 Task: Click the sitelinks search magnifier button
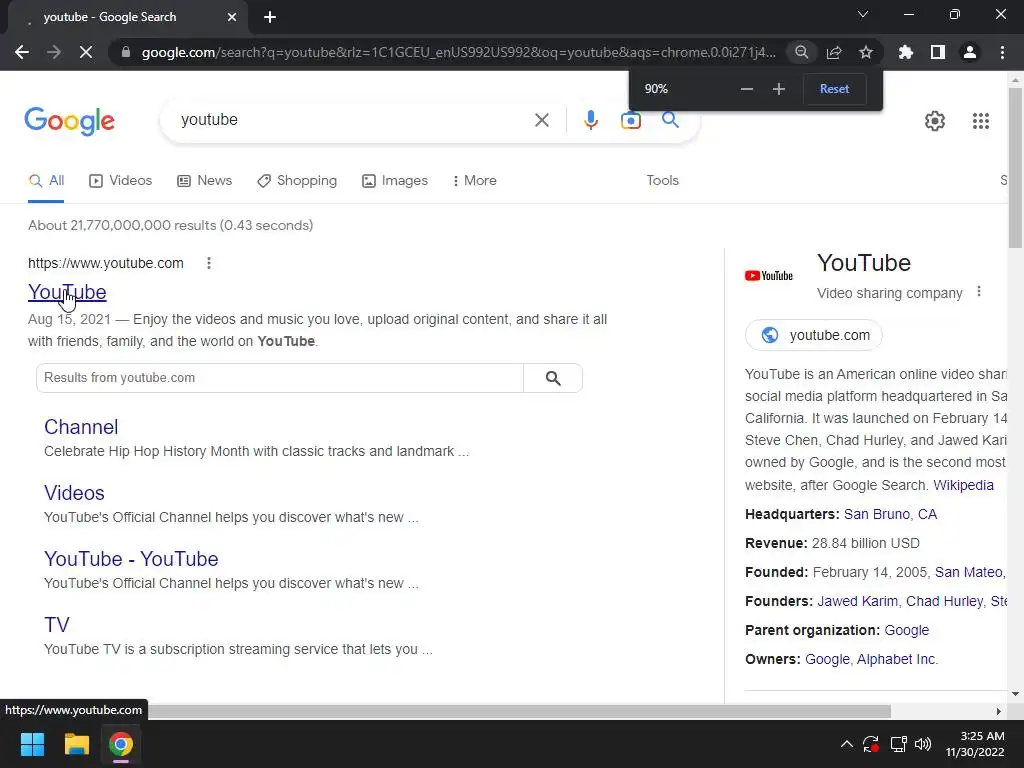tap(553, 378)
